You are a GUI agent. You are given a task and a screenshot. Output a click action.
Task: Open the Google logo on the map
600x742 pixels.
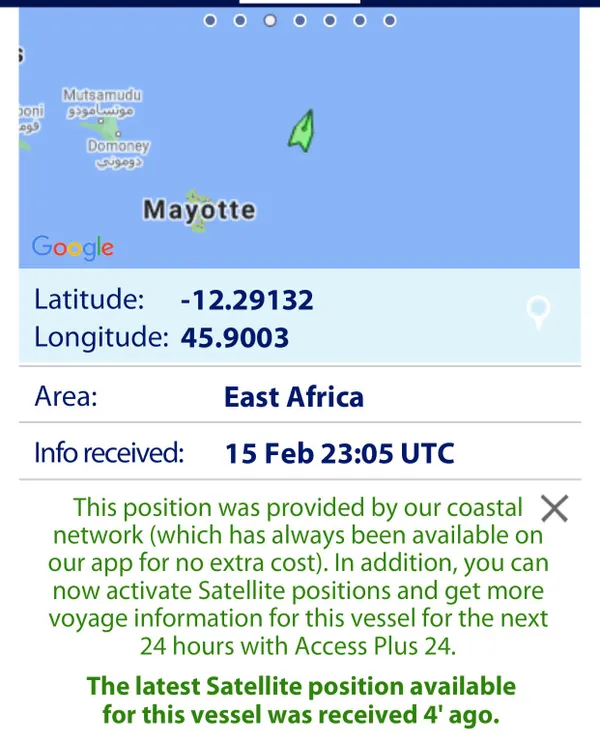pos(73,247)
